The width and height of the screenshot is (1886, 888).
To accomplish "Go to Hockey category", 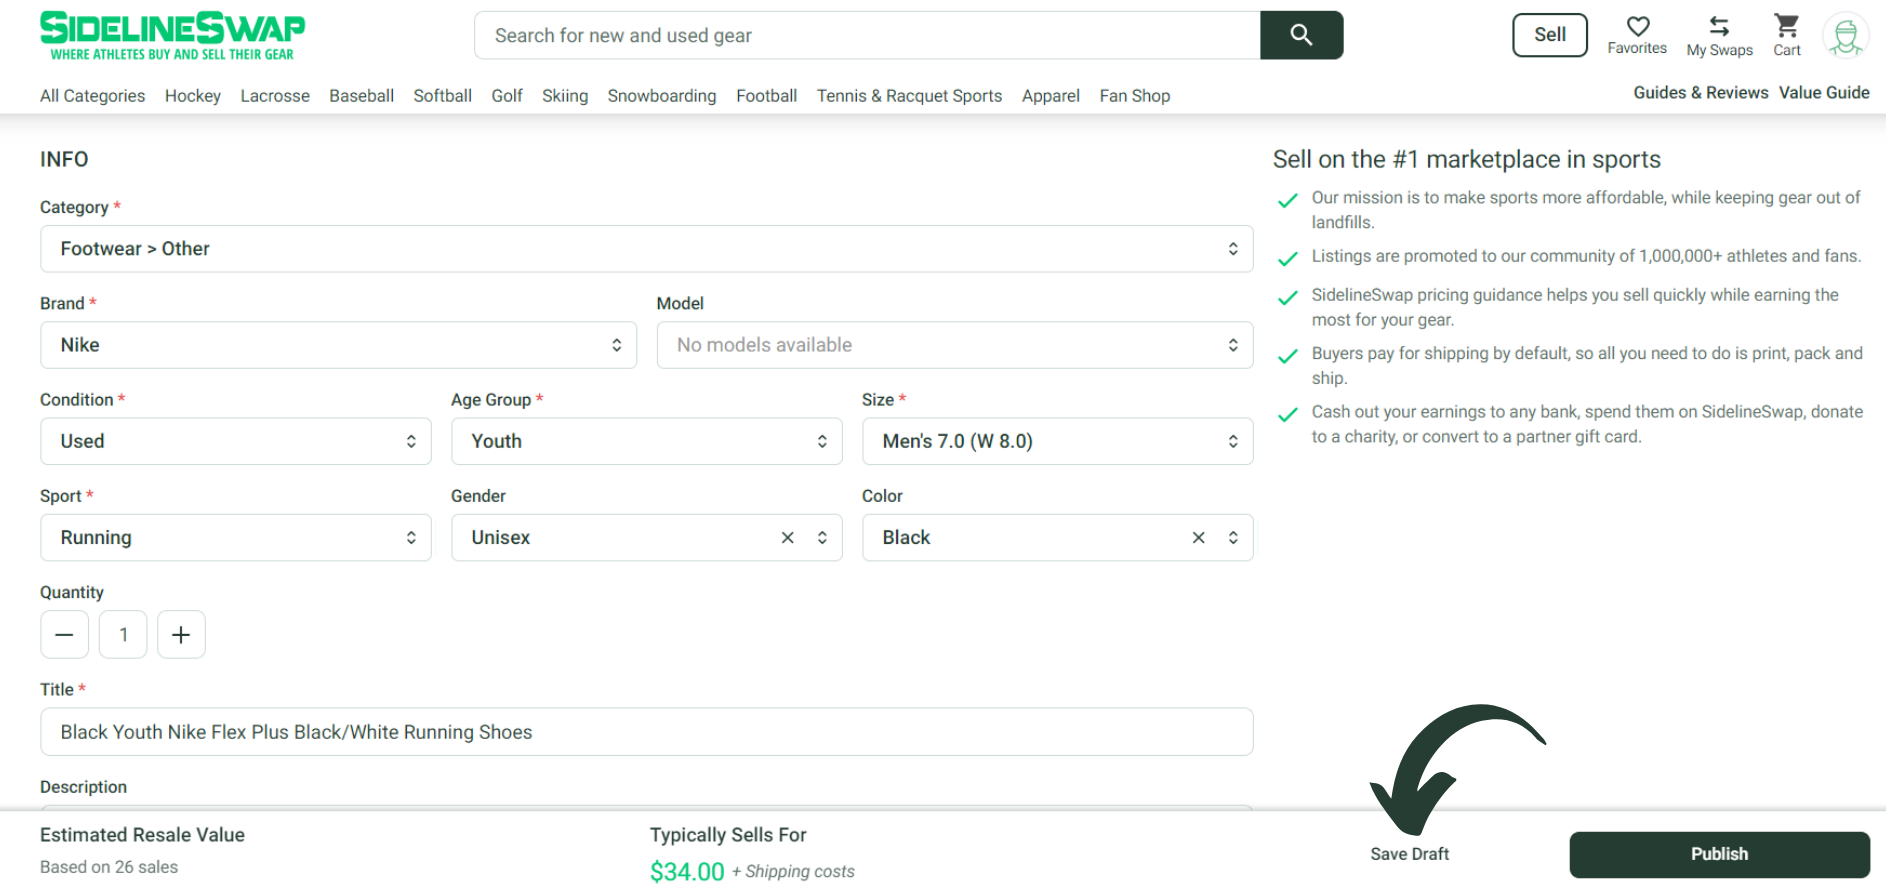I will [192, 96].
